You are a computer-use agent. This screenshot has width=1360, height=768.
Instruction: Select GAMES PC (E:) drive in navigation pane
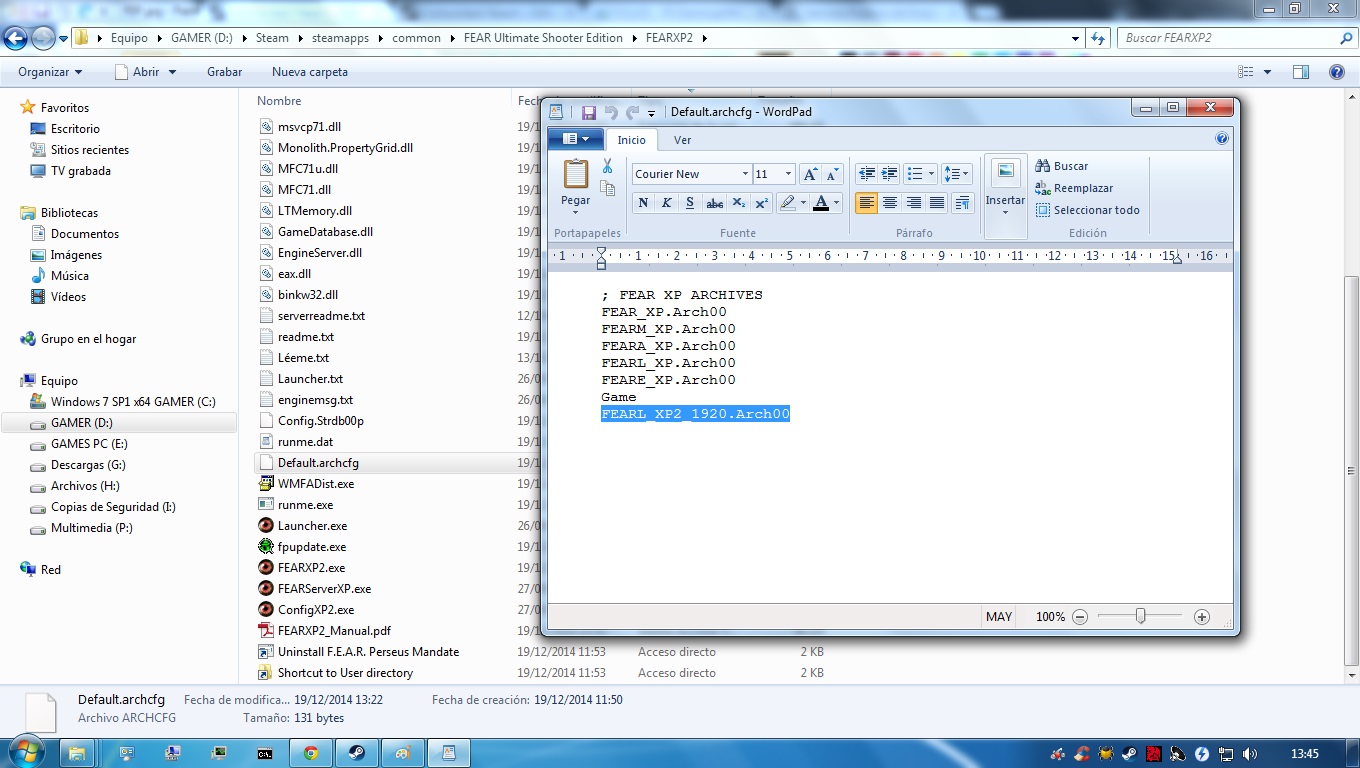[89, 444]
